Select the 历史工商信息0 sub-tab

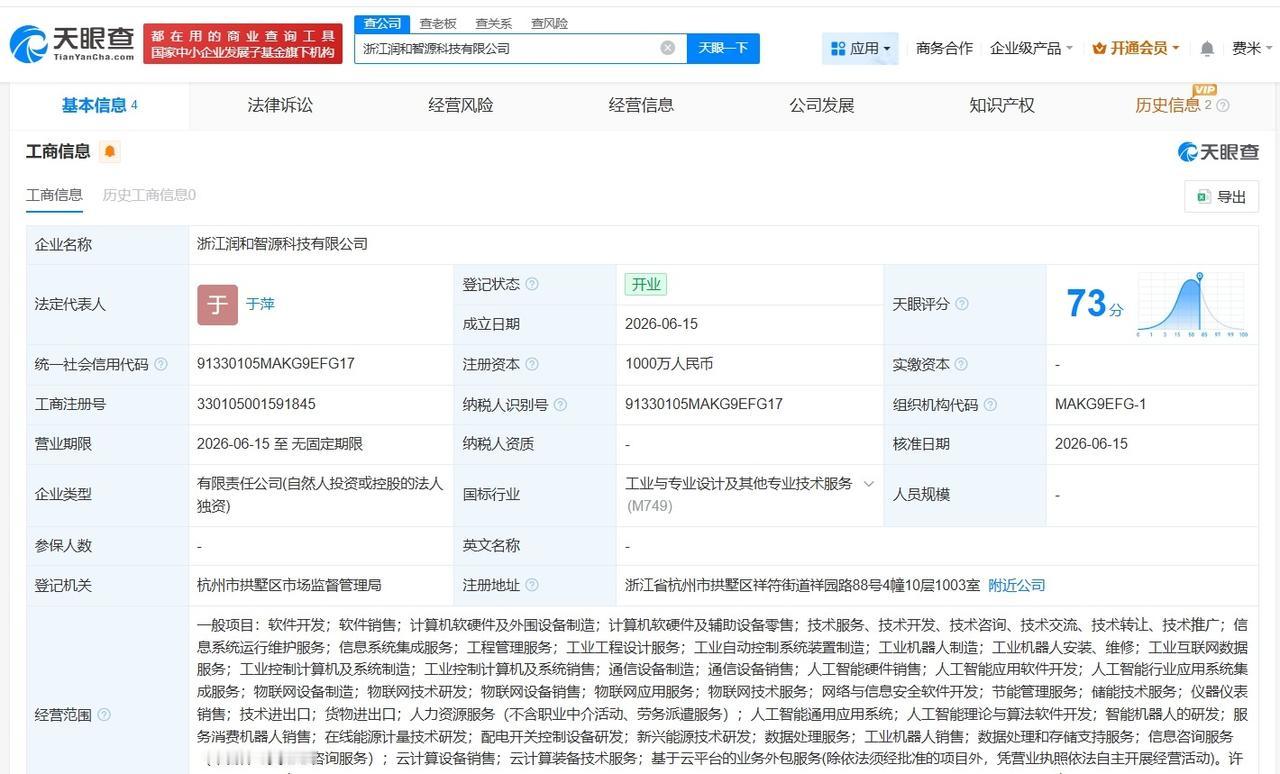point(149,195)
